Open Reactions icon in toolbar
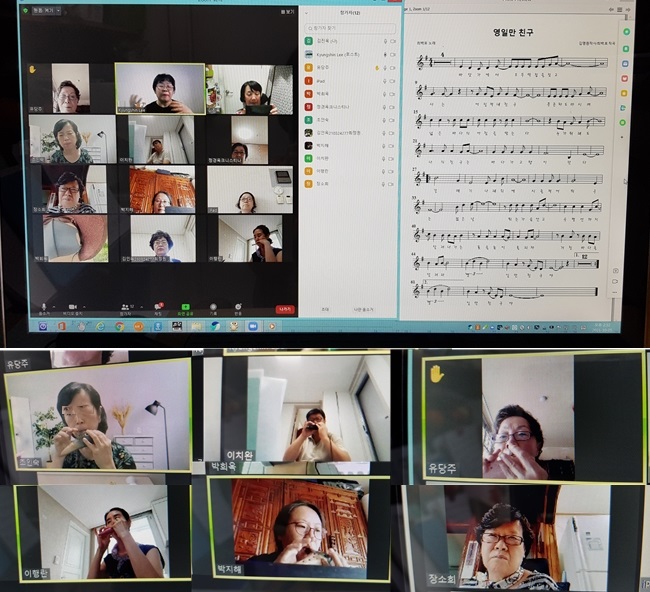The height and width of the screenshot is (592, 650). (238, 304)
